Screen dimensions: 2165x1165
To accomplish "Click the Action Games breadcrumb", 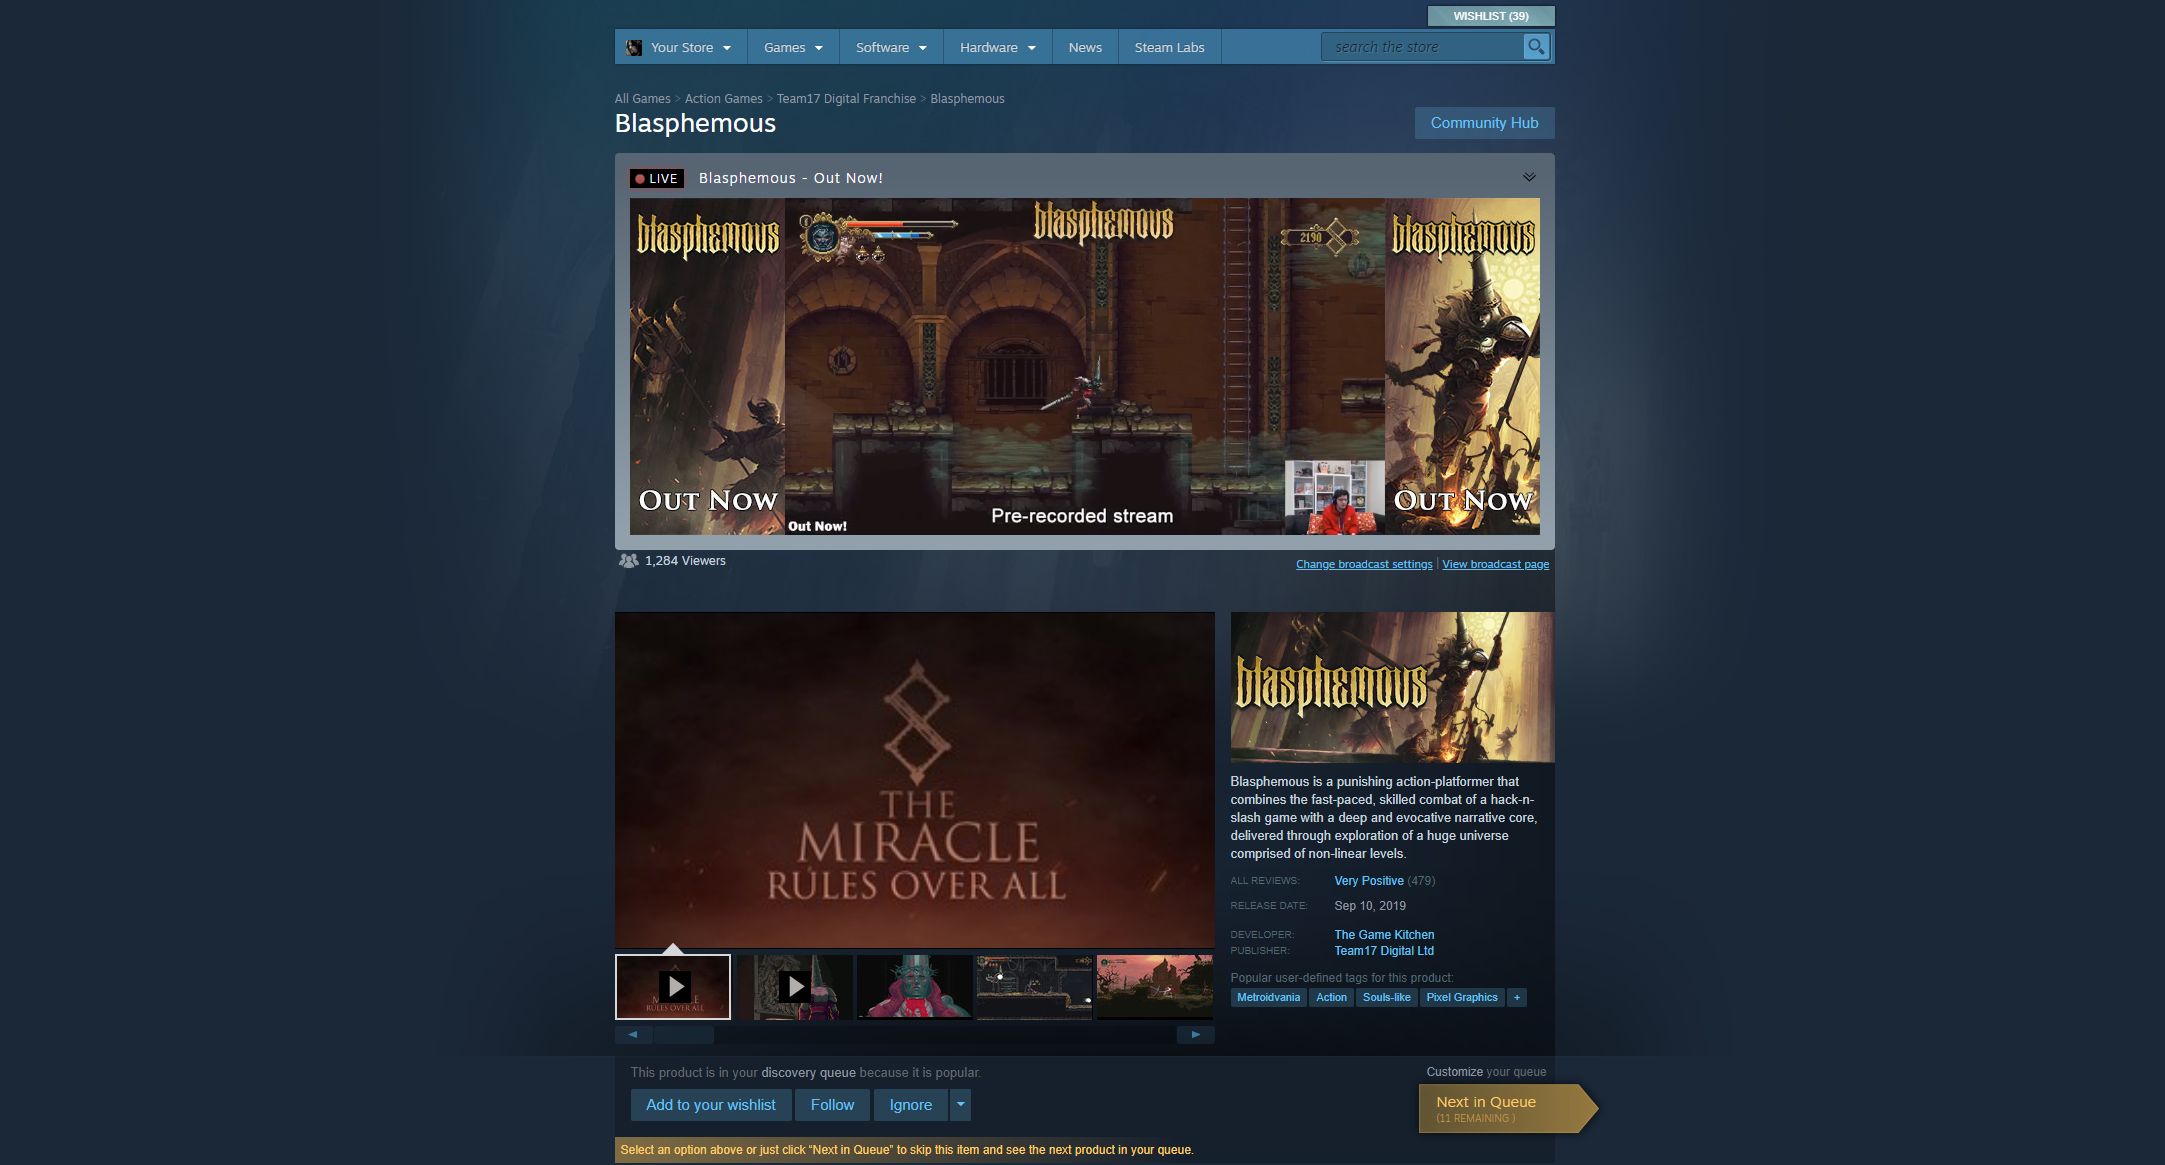I will tap(724, 99).
